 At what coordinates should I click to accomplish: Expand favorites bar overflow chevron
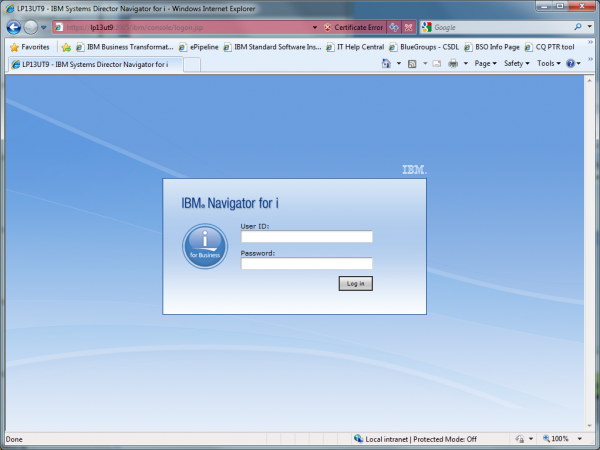(590, 42)
